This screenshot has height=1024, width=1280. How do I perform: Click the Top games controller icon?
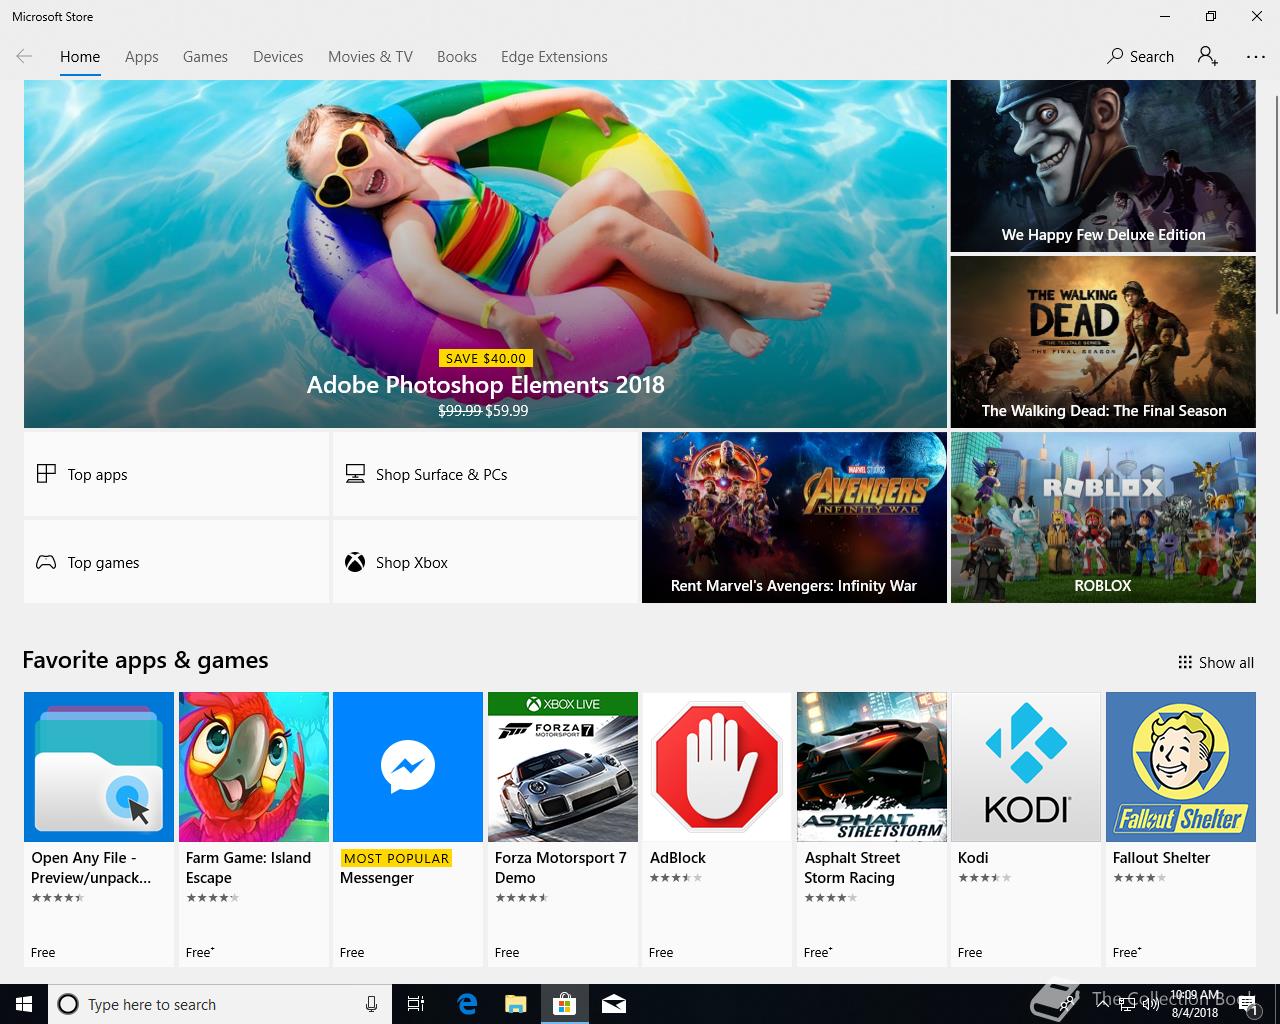point(46,562)
